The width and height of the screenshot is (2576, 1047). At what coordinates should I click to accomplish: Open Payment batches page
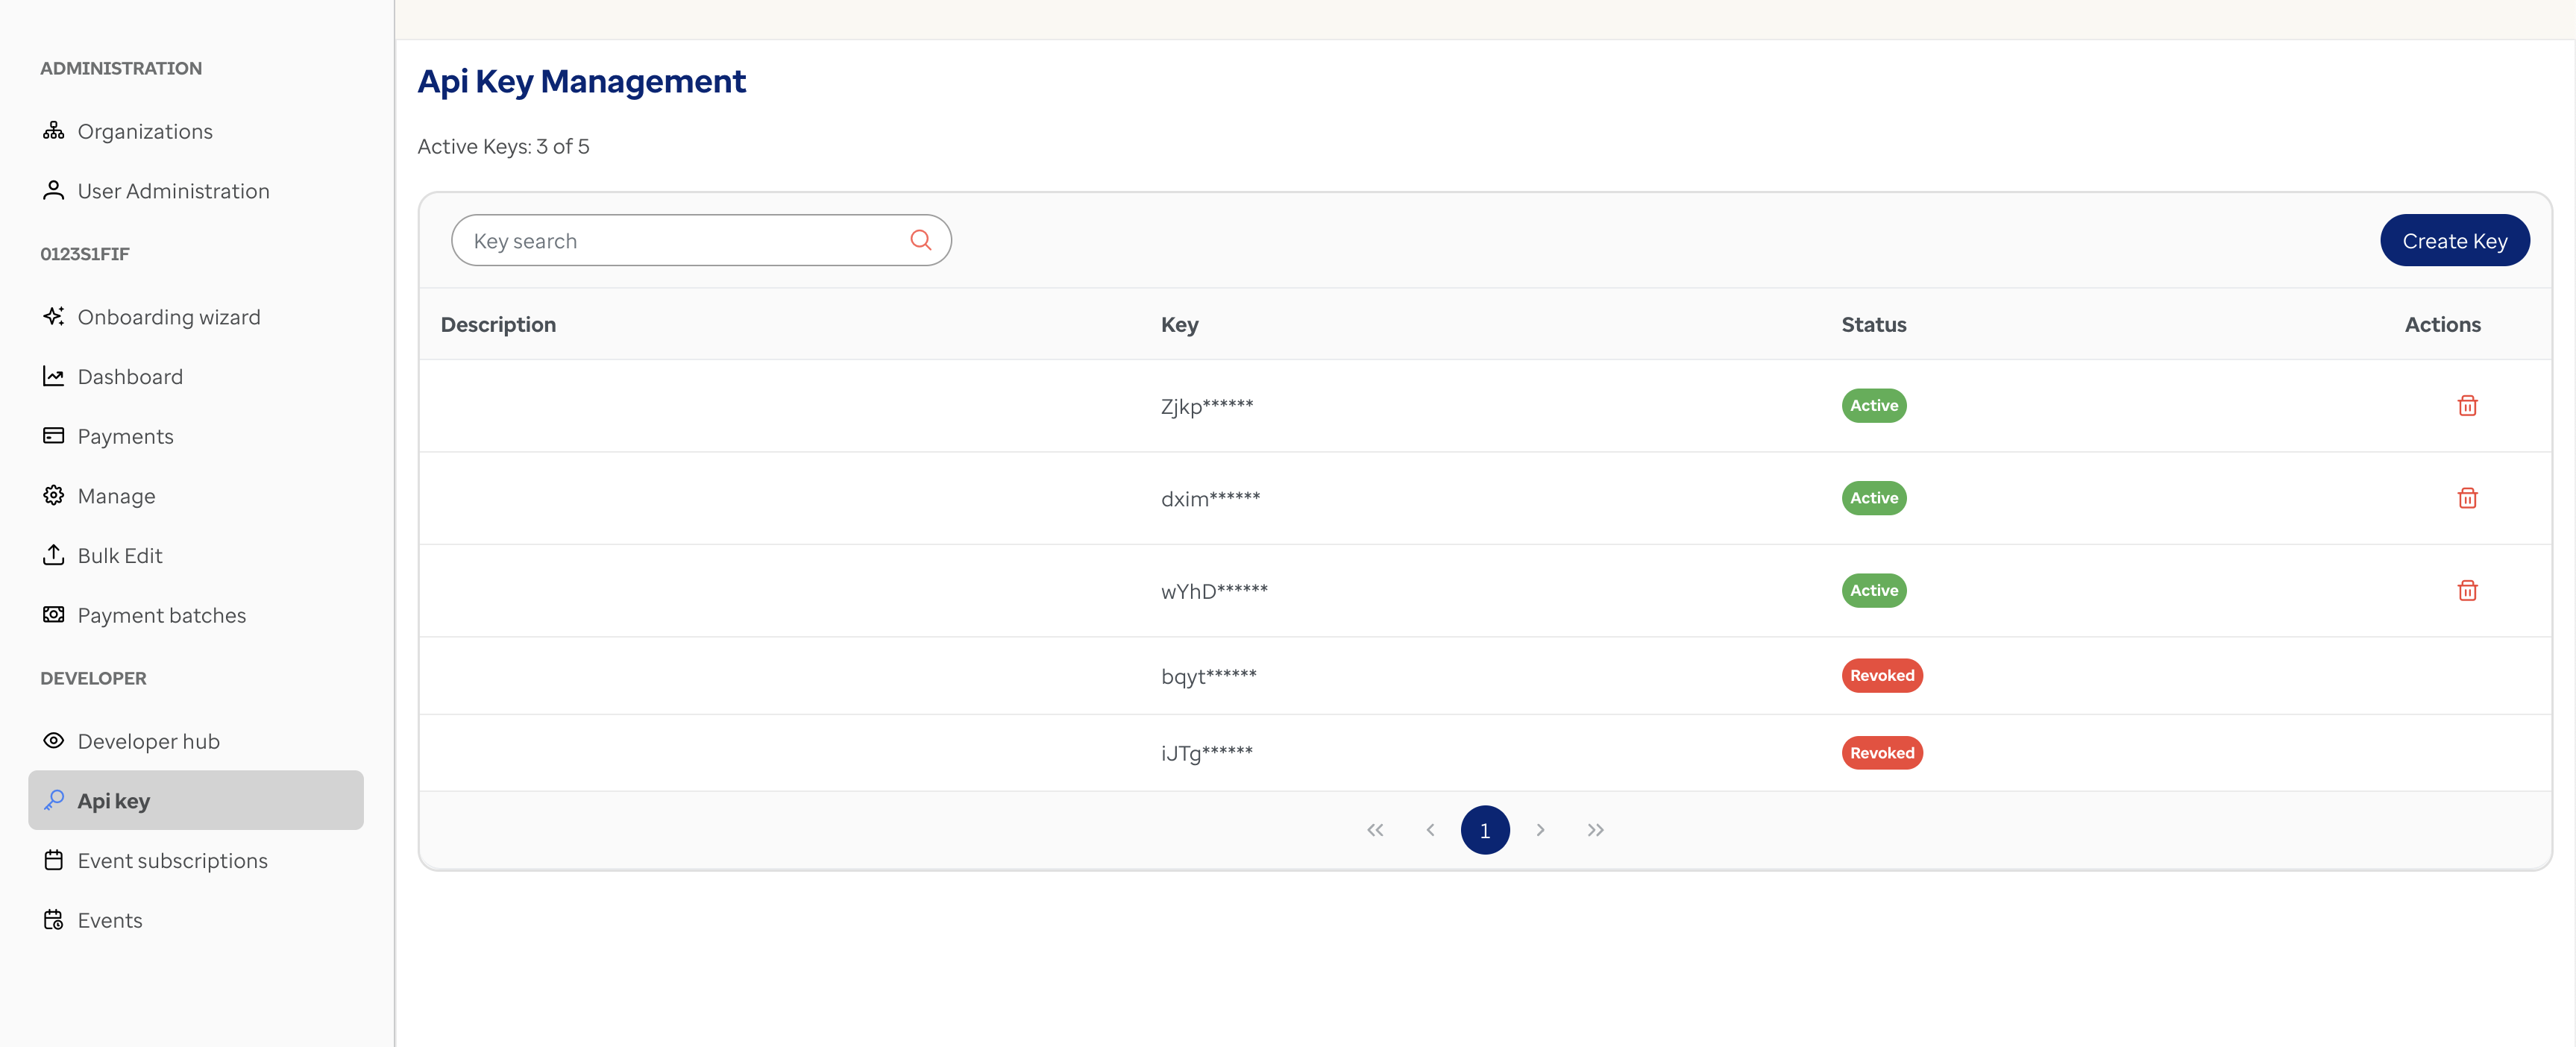[x=161, y=615]
